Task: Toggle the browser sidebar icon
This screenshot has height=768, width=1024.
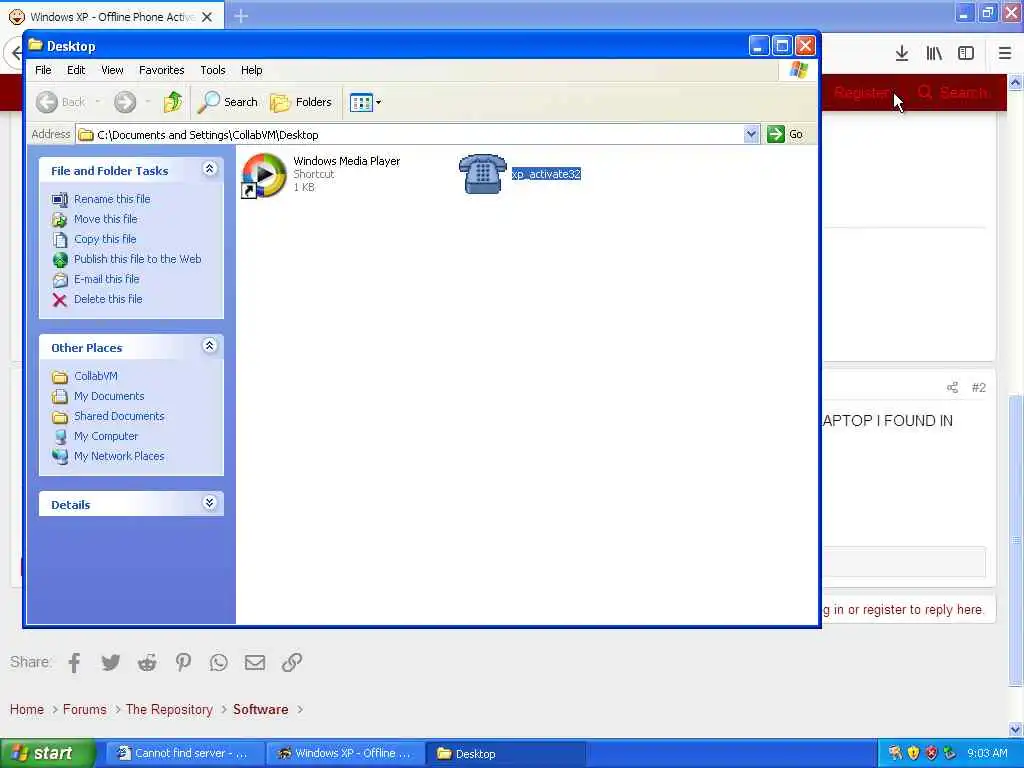Action: pyautogui.click(x=966, y=54)
